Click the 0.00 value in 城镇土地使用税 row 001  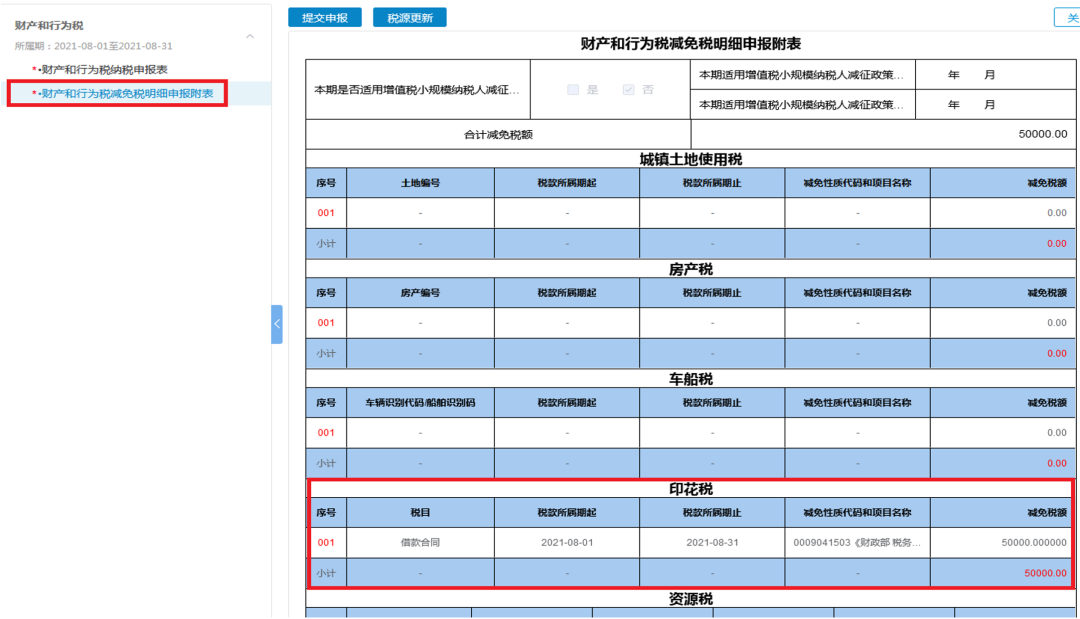pos(1057,213)
